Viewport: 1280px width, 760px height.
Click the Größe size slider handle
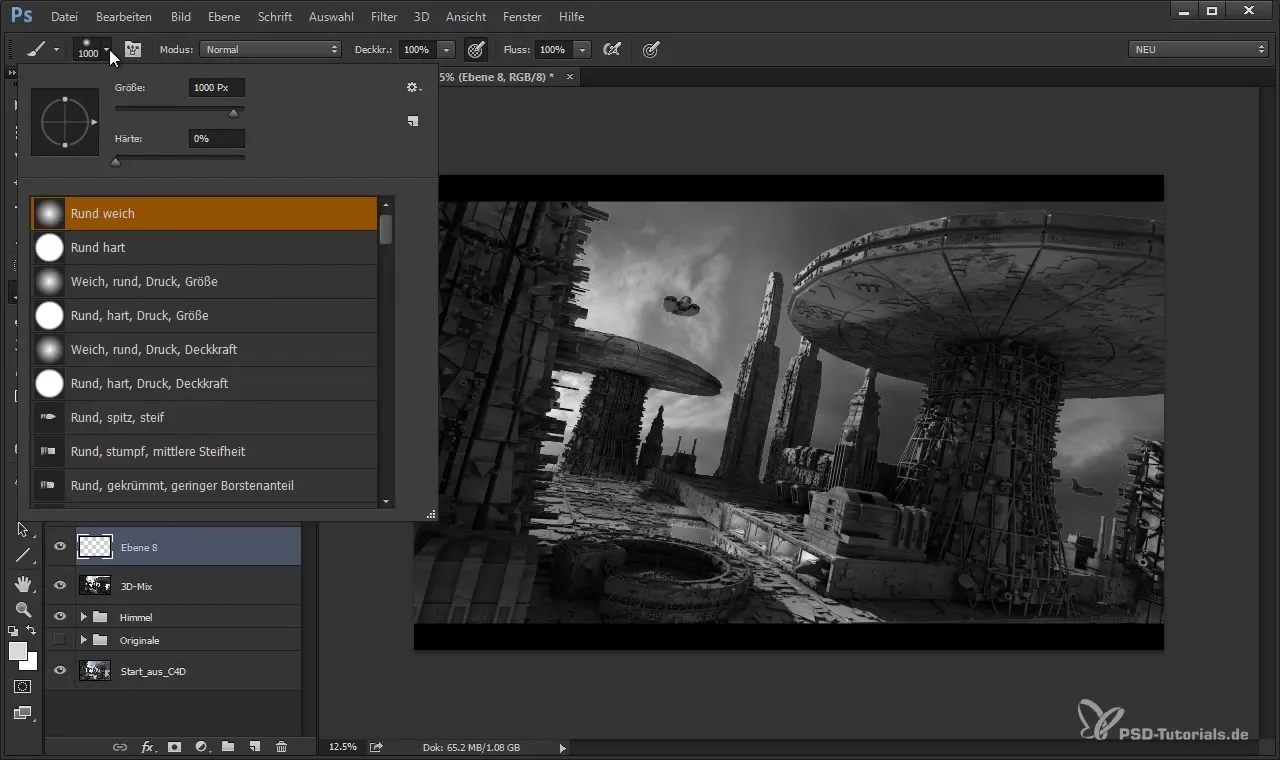[x=233, y=113]
